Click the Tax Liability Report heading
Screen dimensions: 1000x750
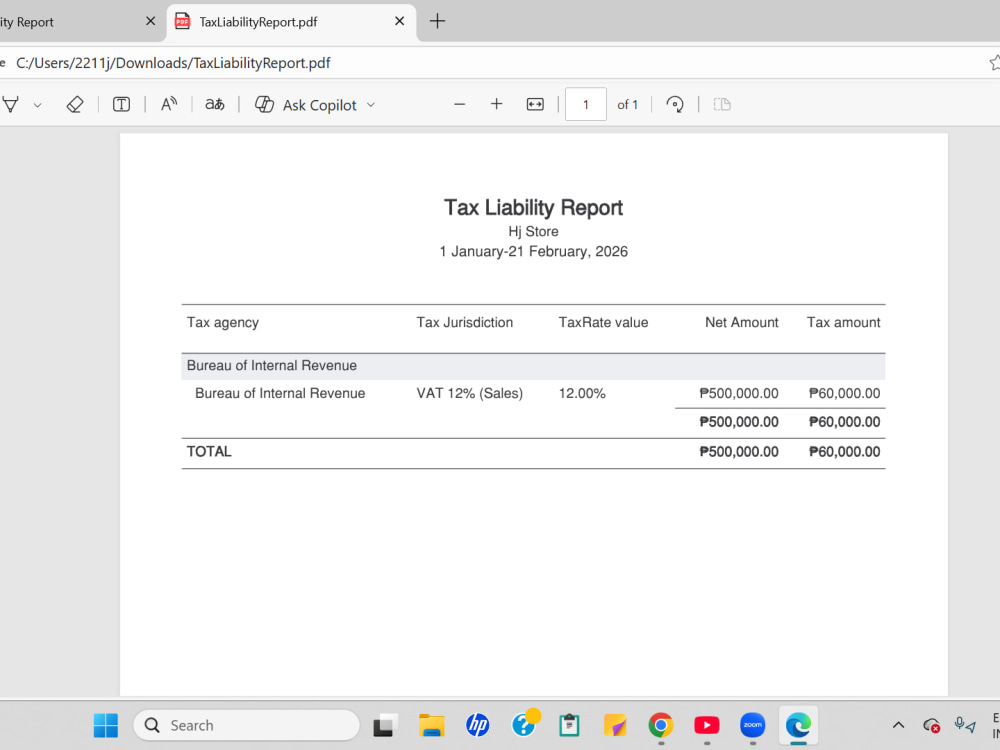pyautogui.click(x=533, y=207)
